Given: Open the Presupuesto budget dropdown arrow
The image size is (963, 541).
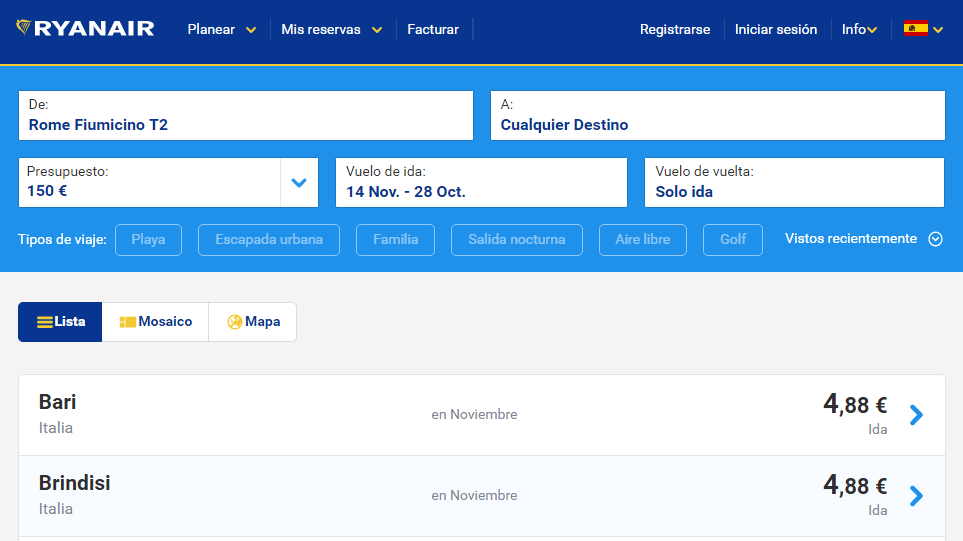Looking at the screenshot, I should [x=299, y=182].
